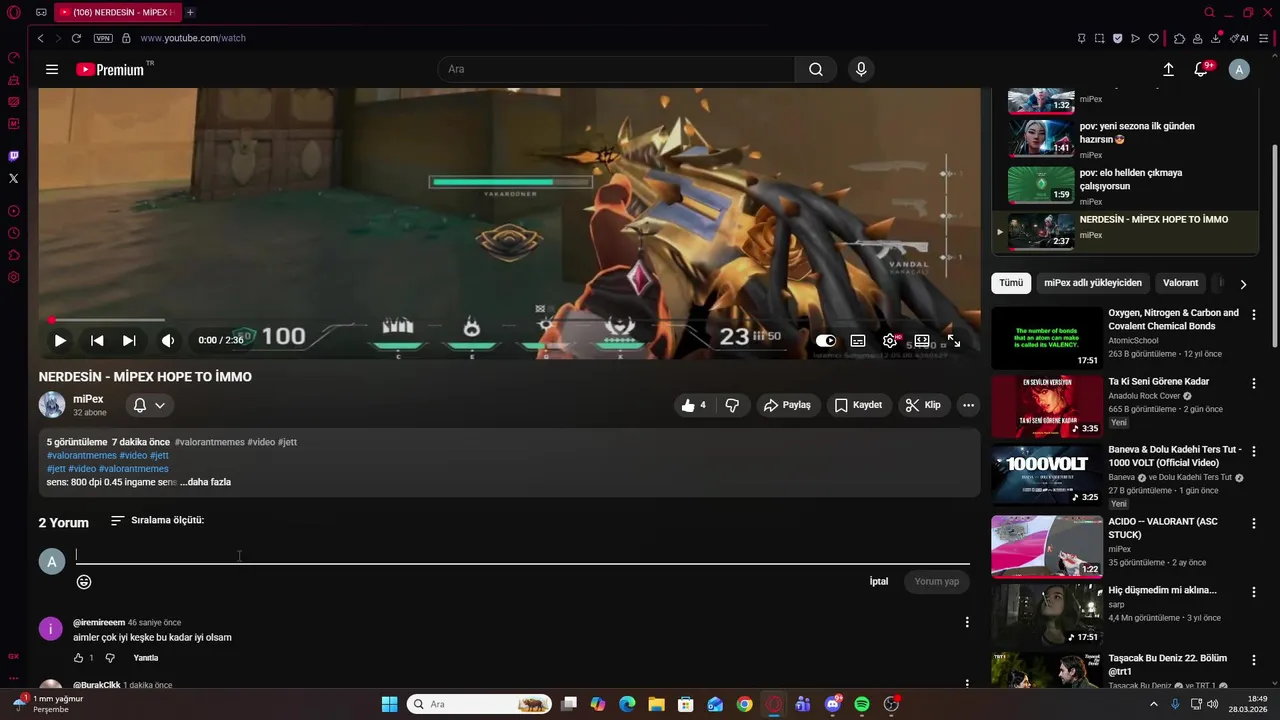This screenshot has width=1280, height=720.
Task: Open player settings gear
Action: pyautogui.click(x=890, y=340)
